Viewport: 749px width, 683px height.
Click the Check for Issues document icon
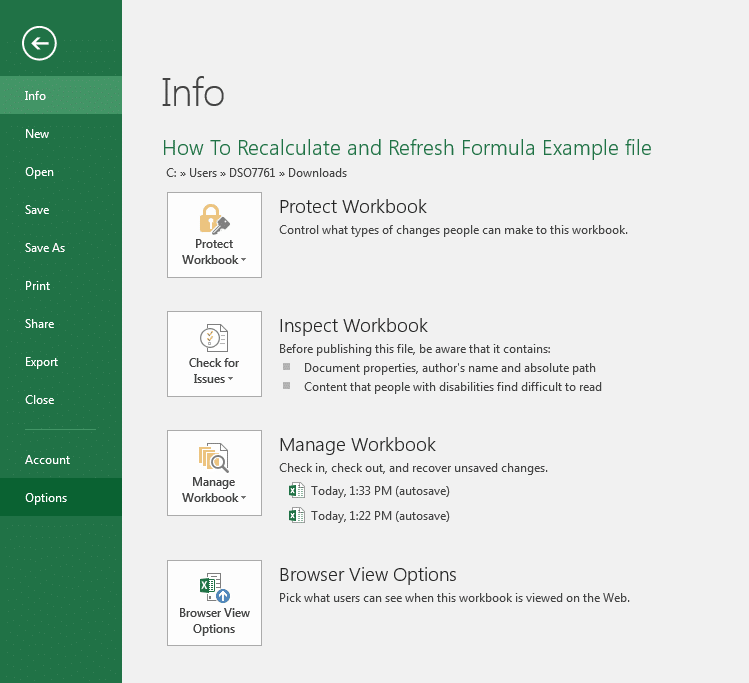click(214, 338)
